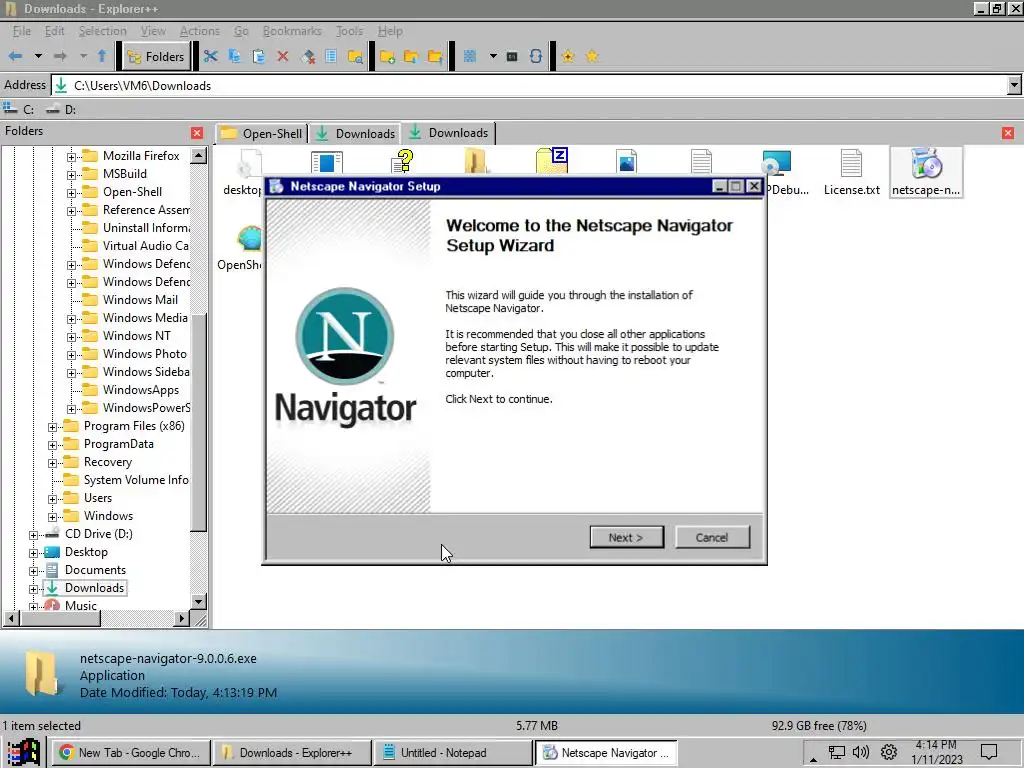Click Add bookmark star with plus
The width and height of the screenshot is (1024, 768).
click(568, 57)
